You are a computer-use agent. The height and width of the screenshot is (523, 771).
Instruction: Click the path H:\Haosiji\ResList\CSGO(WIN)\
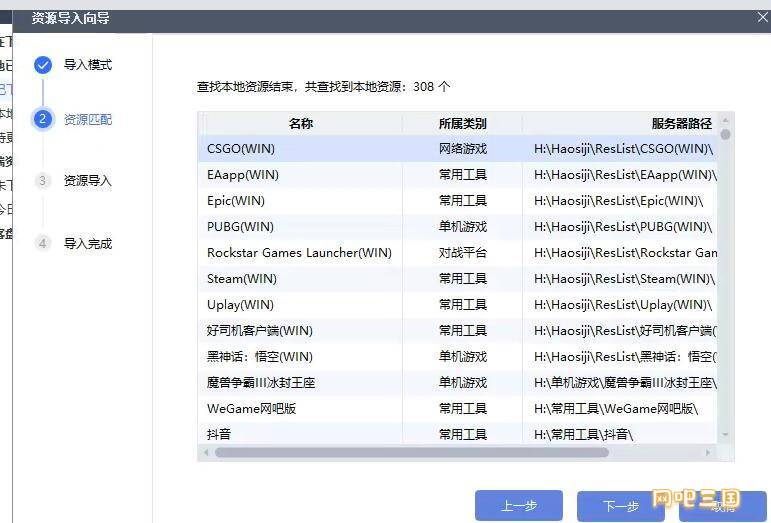(x=623, y=148)
